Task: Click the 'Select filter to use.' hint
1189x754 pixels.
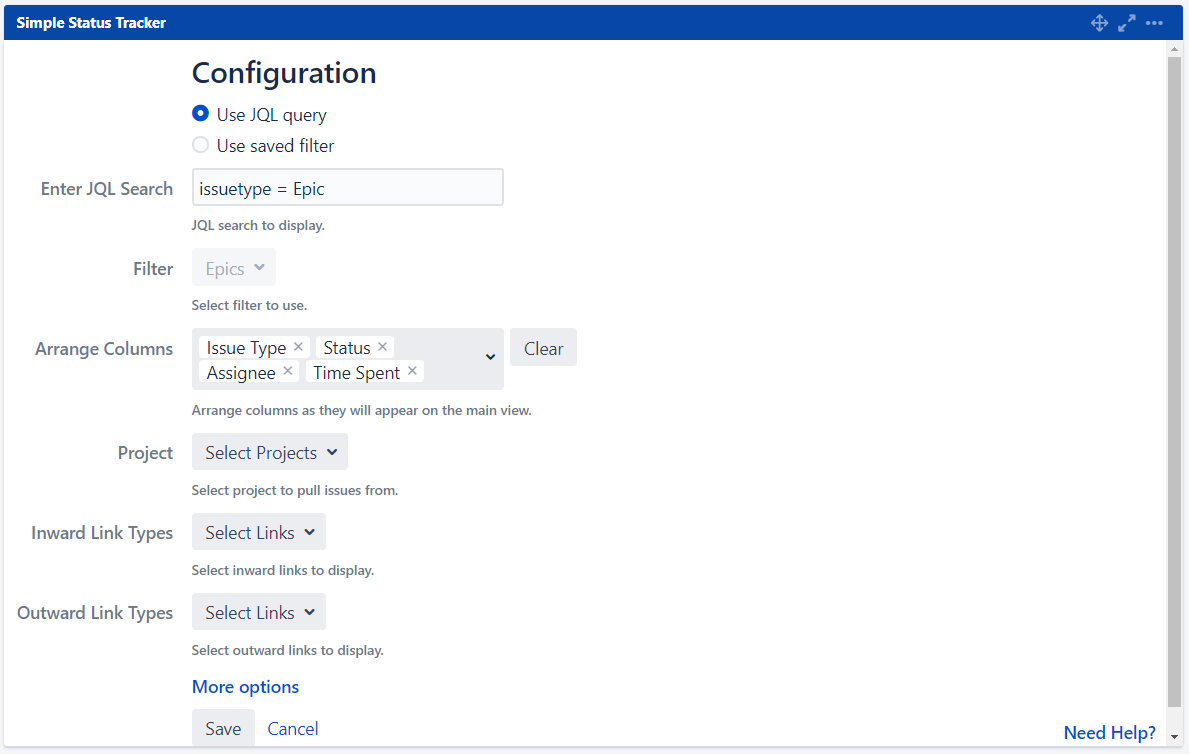Action: pyautogui.click(x=249, y=305)
